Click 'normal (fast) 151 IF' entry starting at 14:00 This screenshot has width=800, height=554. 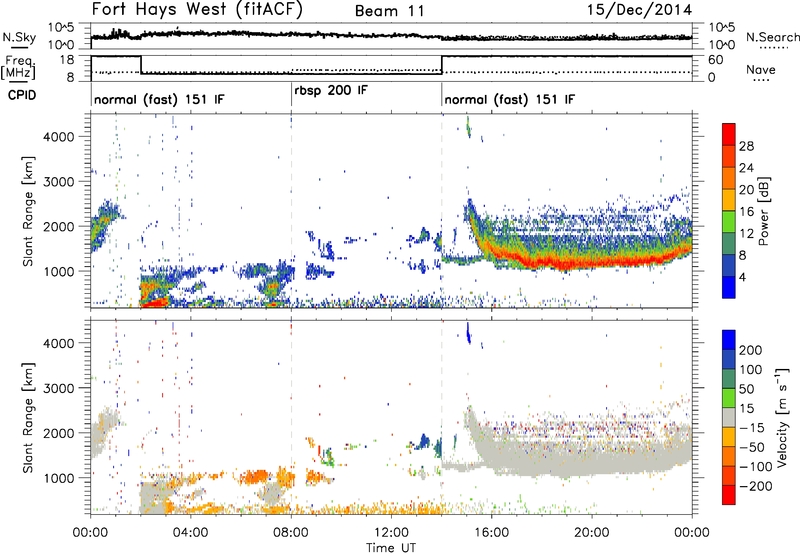509,99
